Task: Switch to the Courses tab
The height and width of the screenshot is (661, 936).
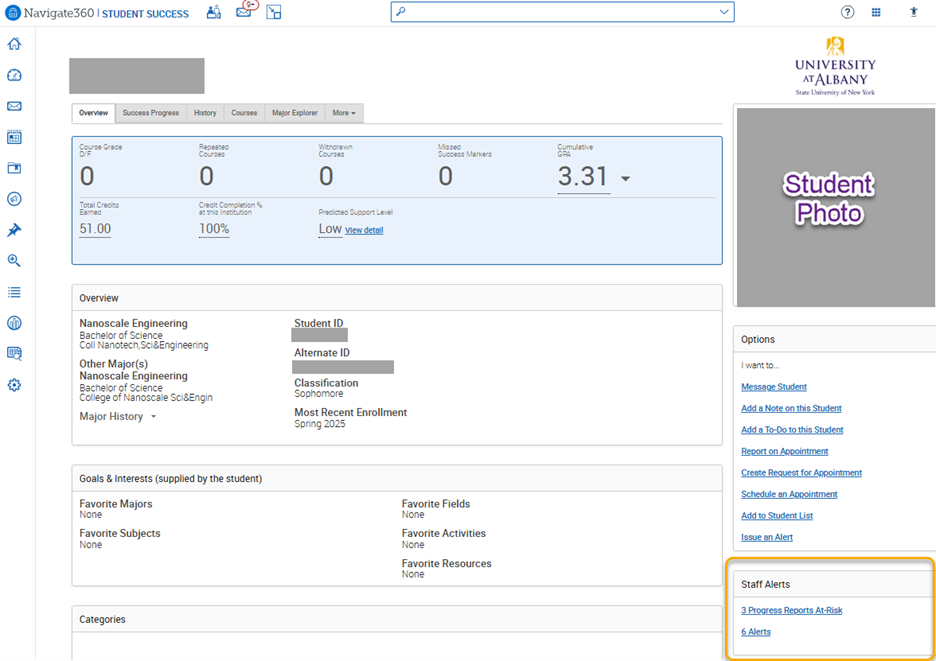Action: tap(244, 113)
